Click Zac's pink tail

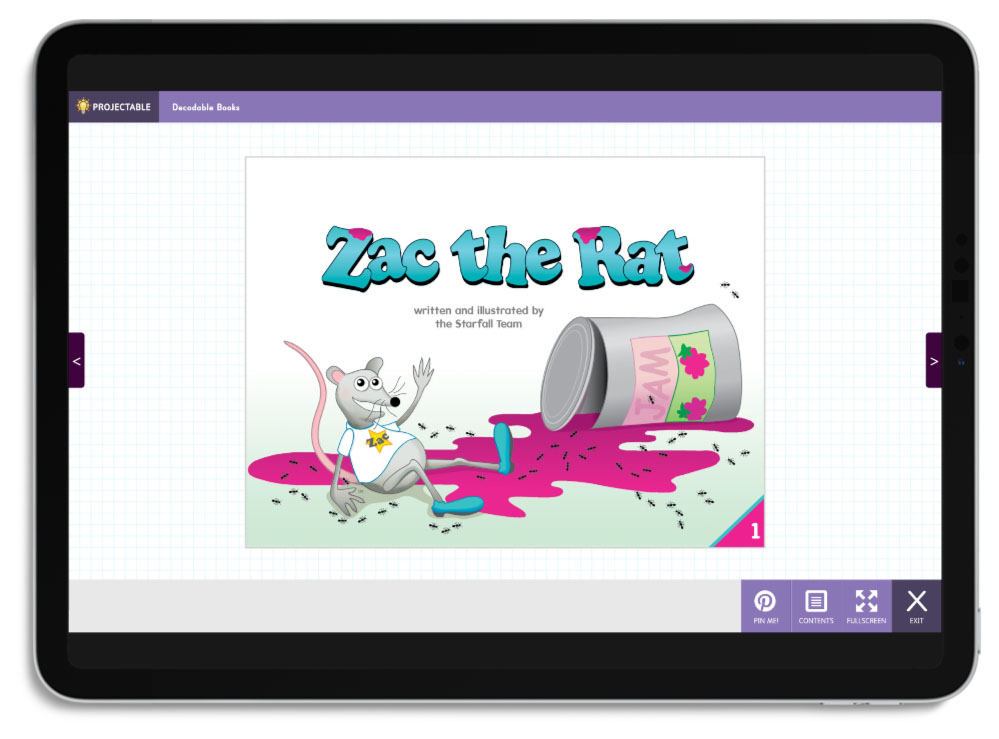[305, 380]
